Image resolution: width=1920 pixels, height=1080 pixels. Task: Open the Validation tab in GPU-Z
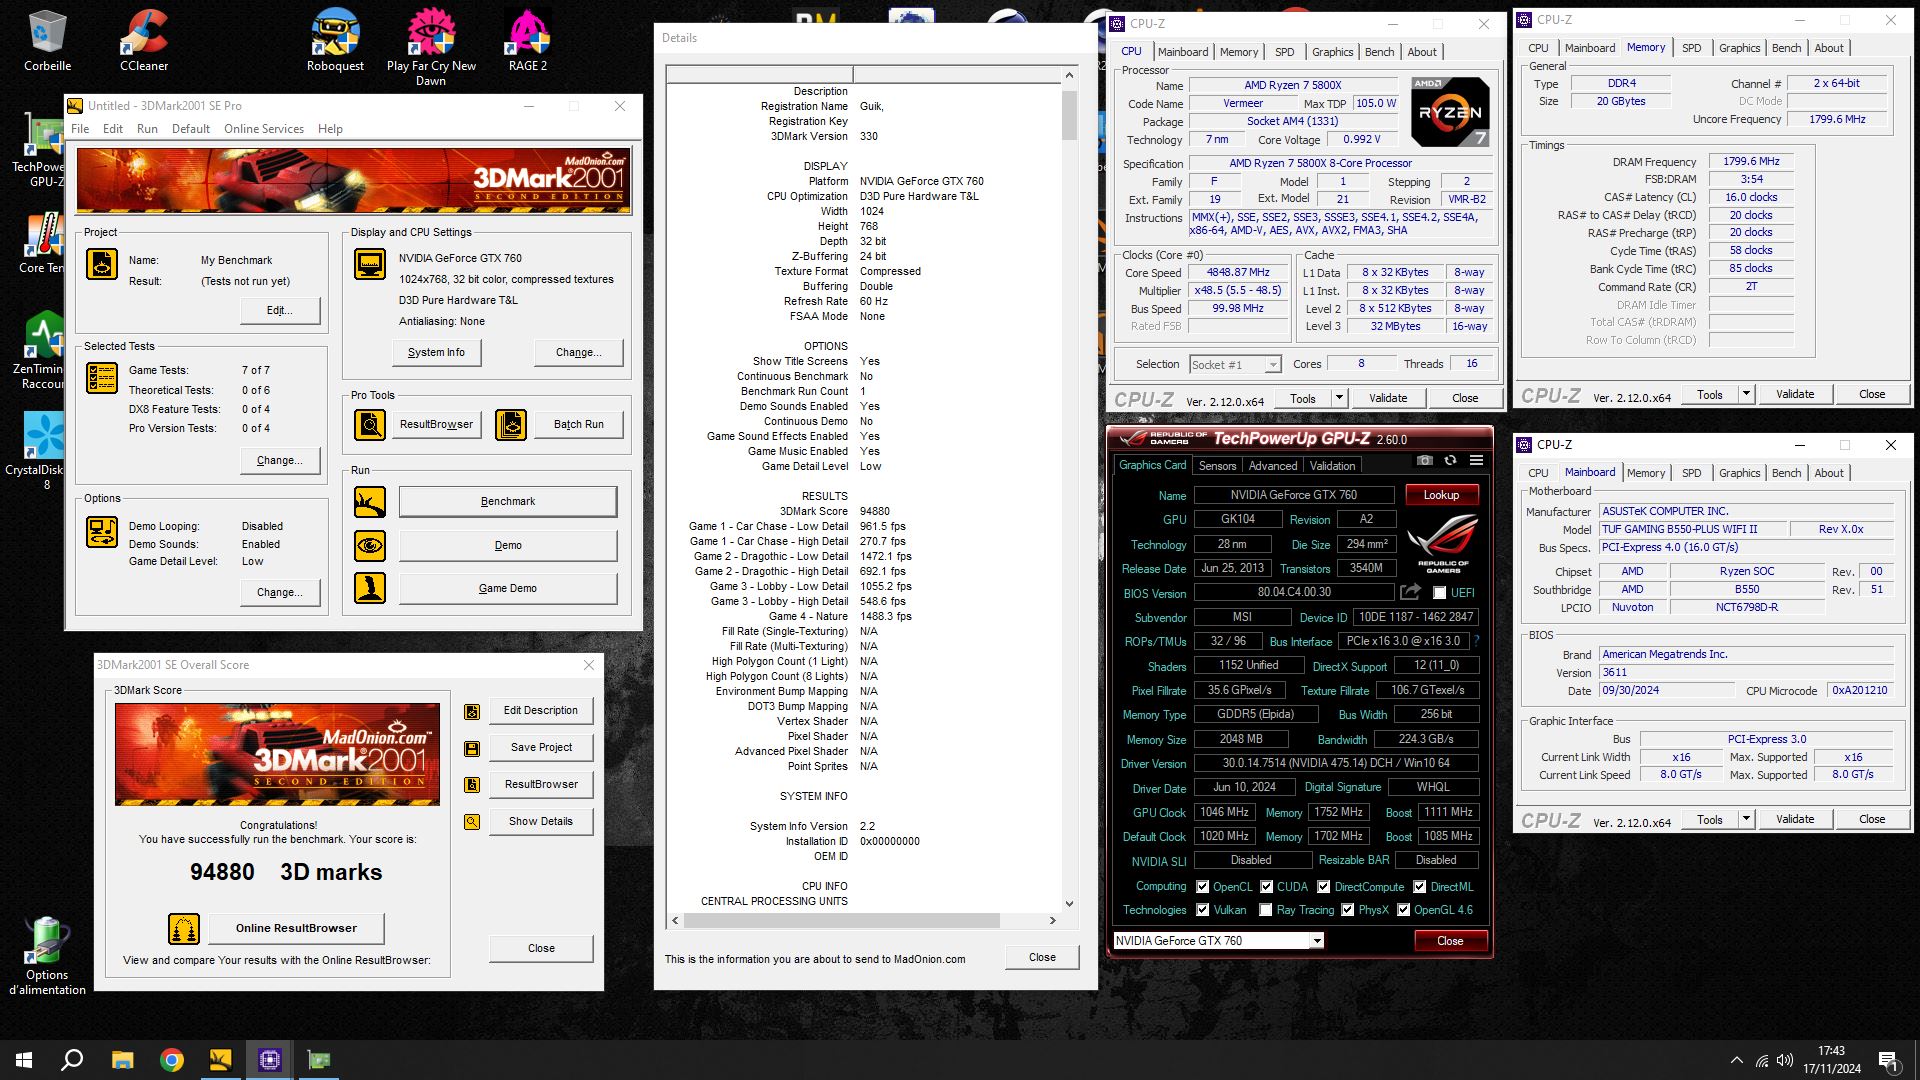click(1332, 466)
